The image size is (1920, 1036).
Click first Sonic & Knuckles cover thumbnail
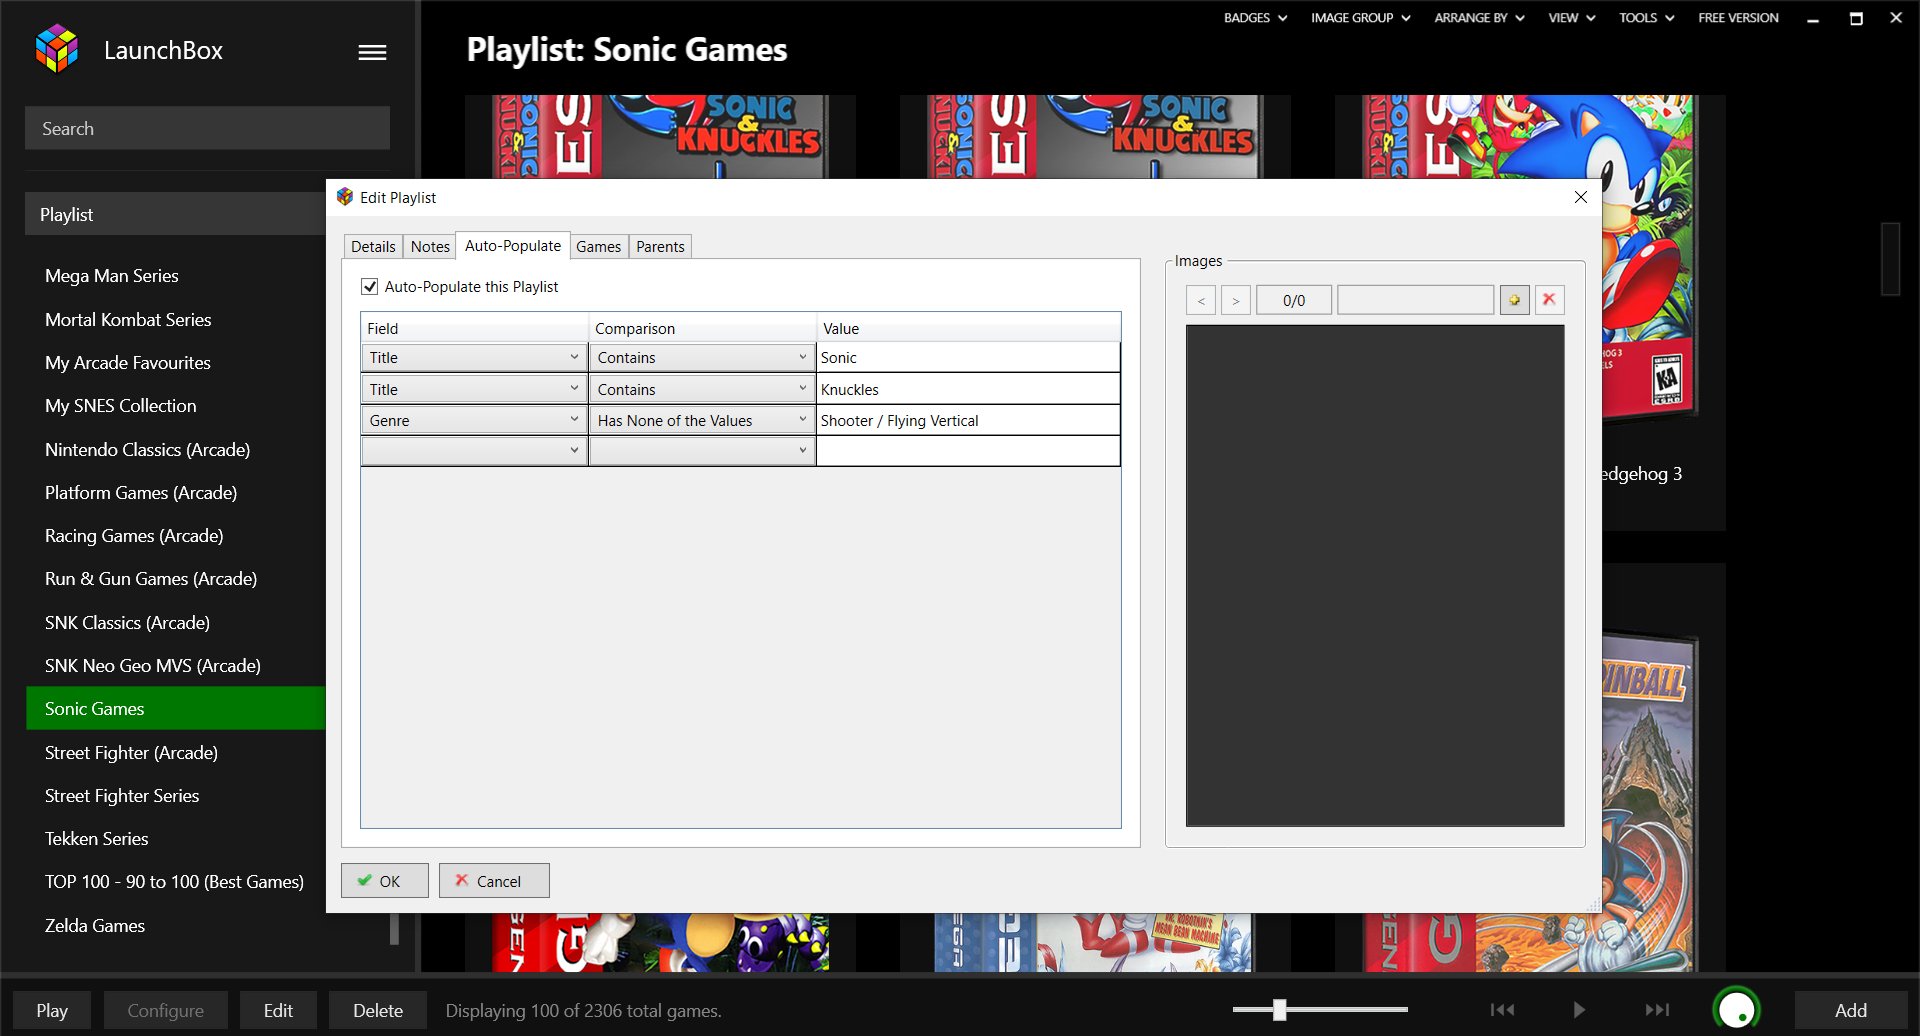click(x=660, y=137)
